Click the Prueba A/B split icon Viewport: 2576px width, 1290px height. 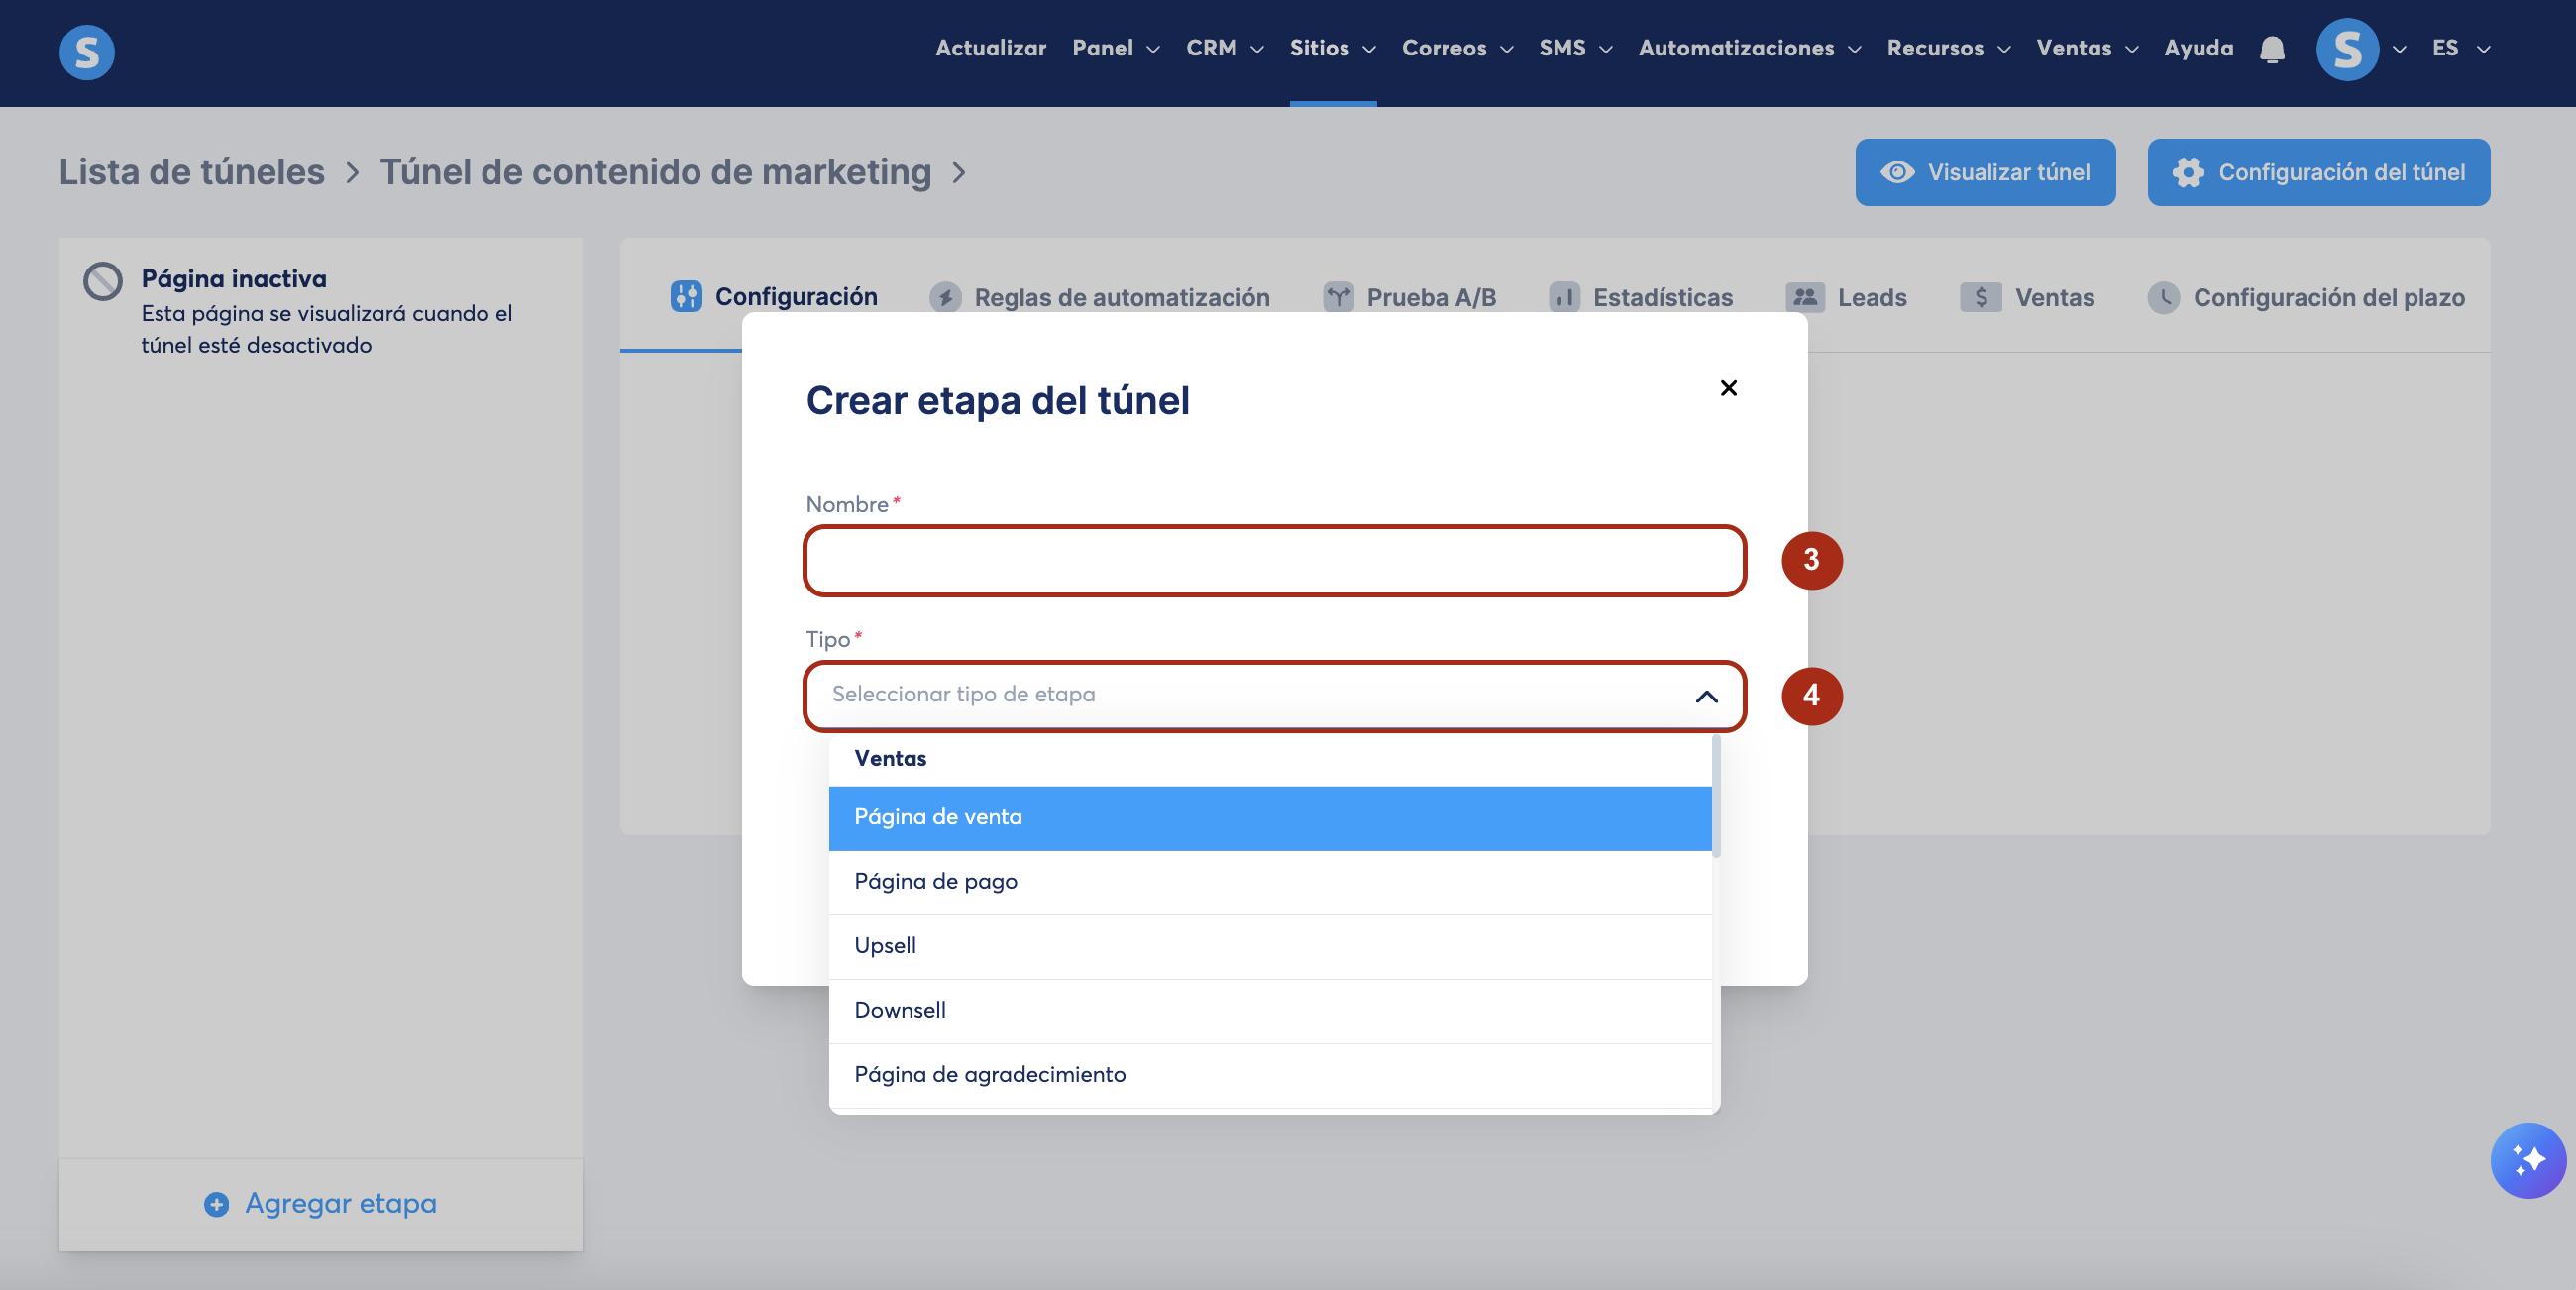[x=1337, y=297]
